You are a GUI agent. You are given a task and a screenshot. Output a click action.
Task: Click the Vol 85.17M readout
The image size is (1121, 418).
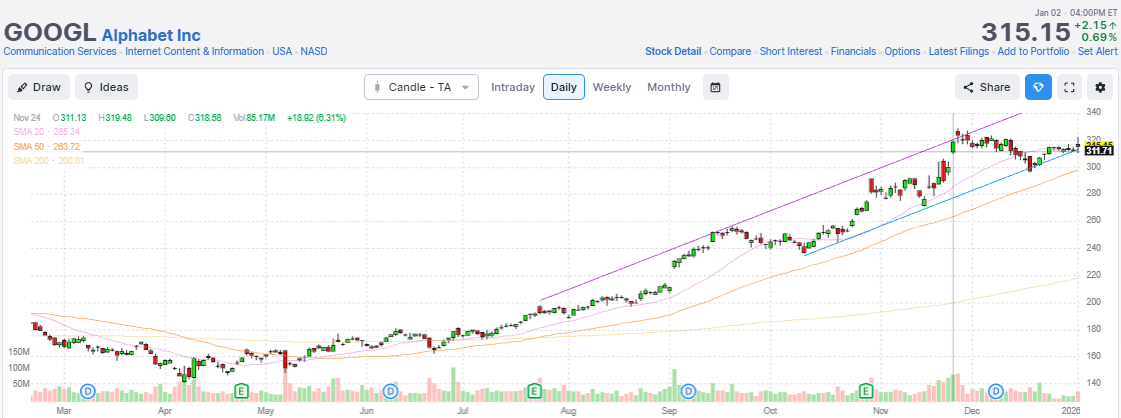255,118
